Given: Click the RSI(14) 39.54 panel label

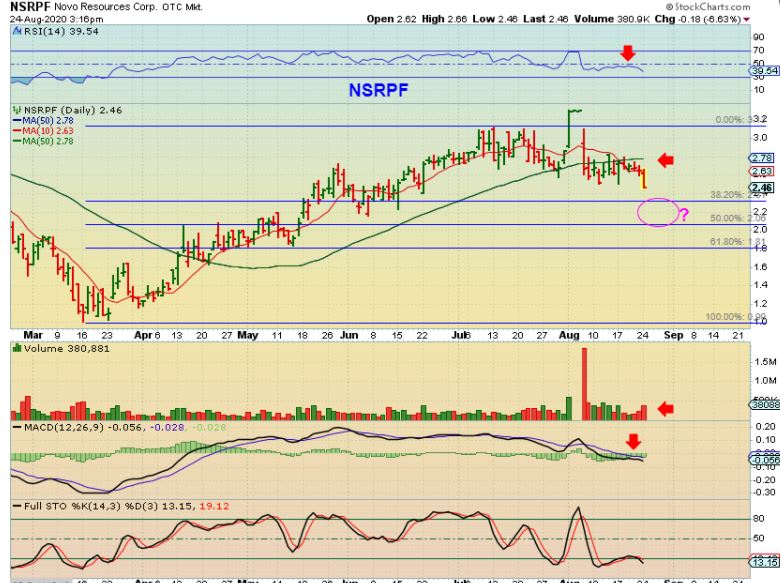Looking at the screenshot, I should (61, 31).
